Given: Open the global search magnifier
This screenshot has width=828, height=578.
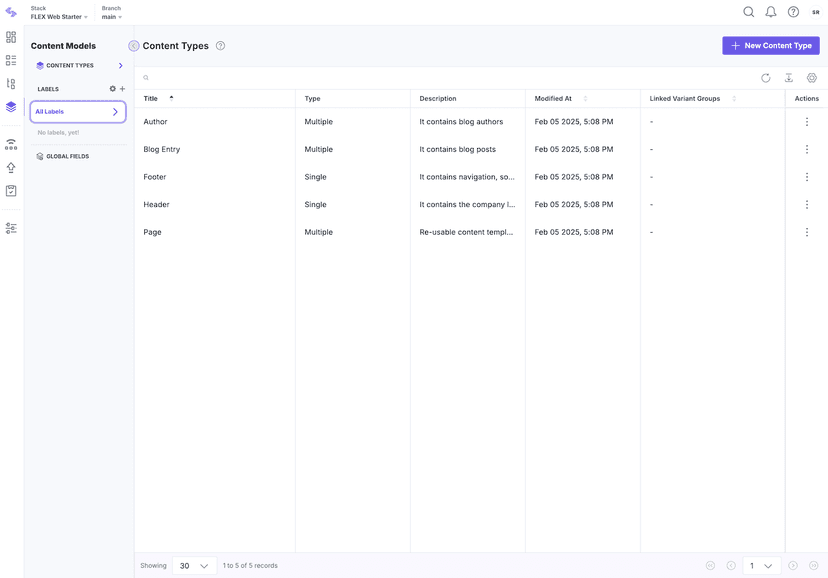Looking at the screenshot, I should 747,10.
